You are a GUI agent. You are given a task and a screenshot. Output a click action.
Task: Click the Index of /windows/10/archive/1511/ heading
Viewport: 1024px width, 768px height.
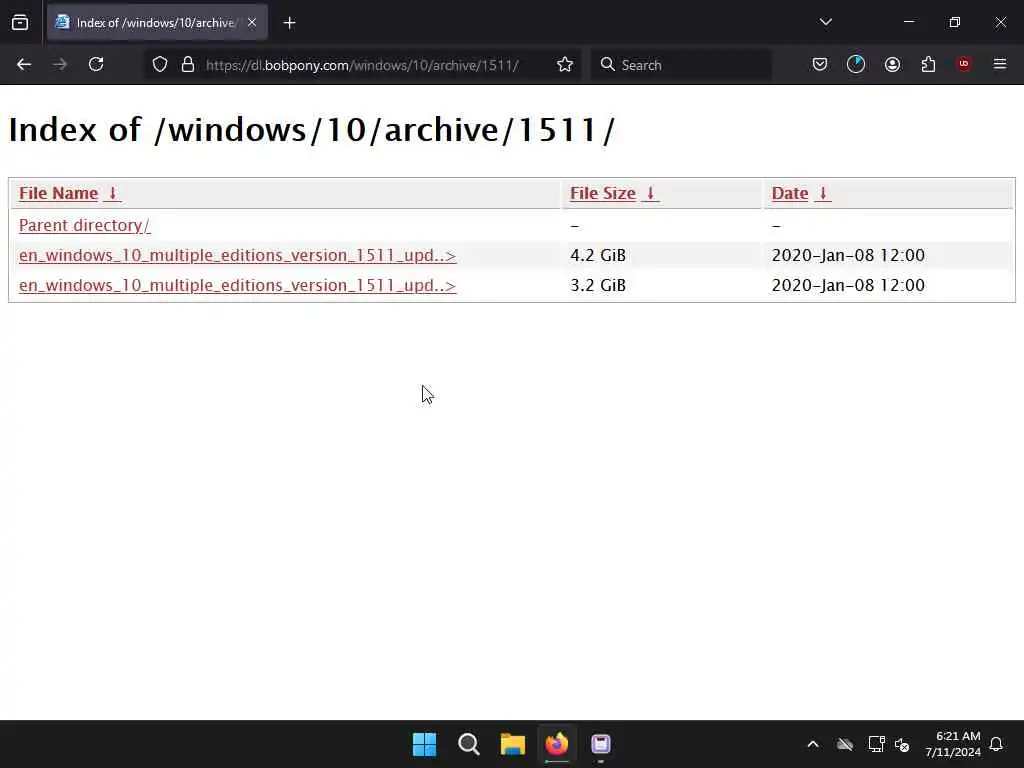pos(312,130)
